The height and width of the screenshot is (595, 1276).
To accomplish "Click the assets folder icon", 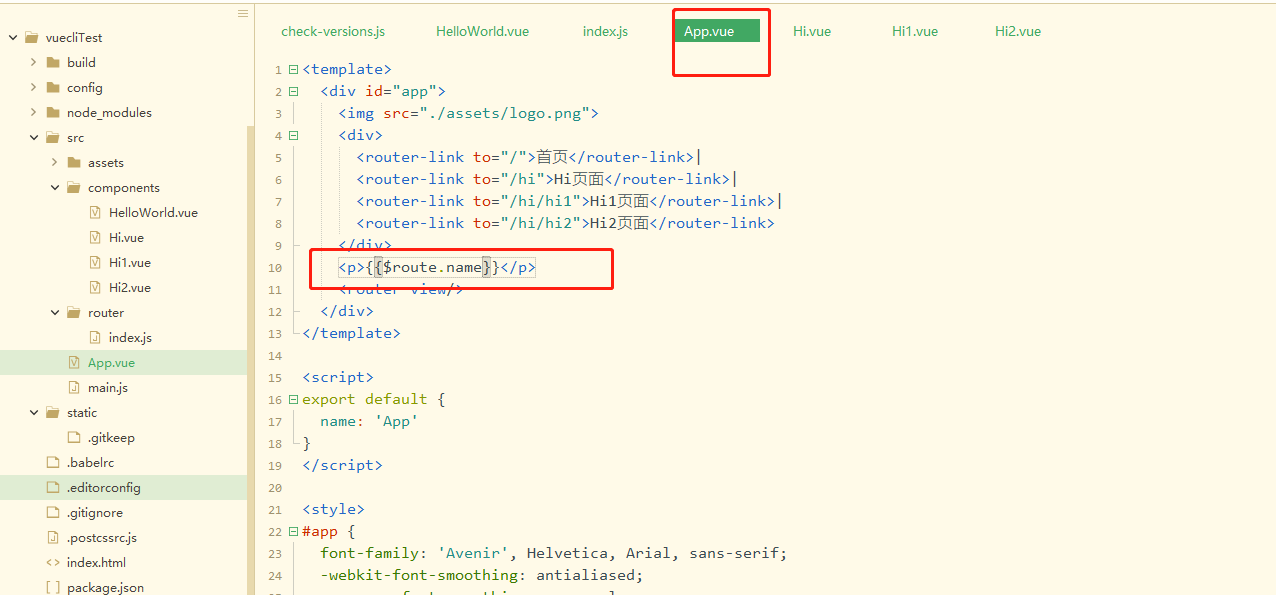I will click(74, 162).
